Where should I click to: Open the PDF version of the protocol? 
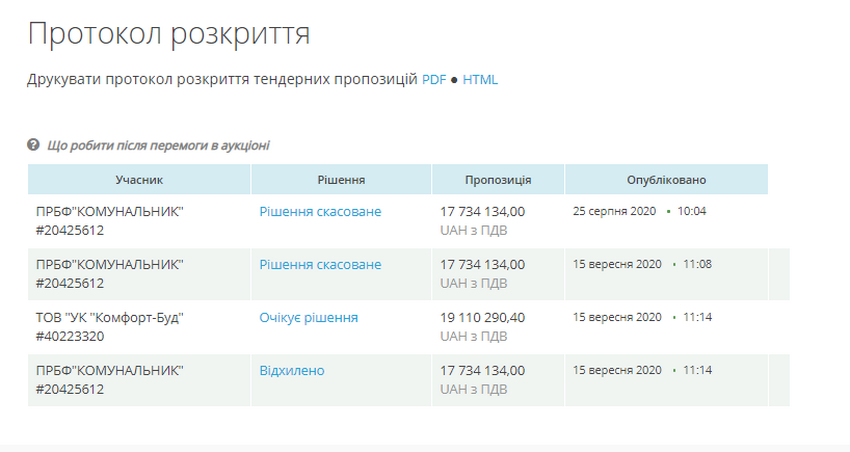click(x=434, y=80)
